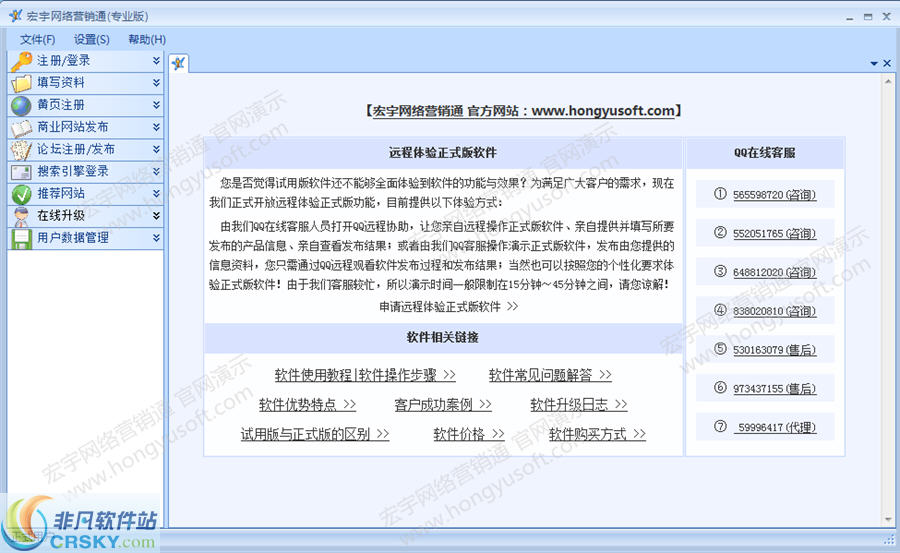Minimize the application window
The image size is (900, 553).
point(849,17)
